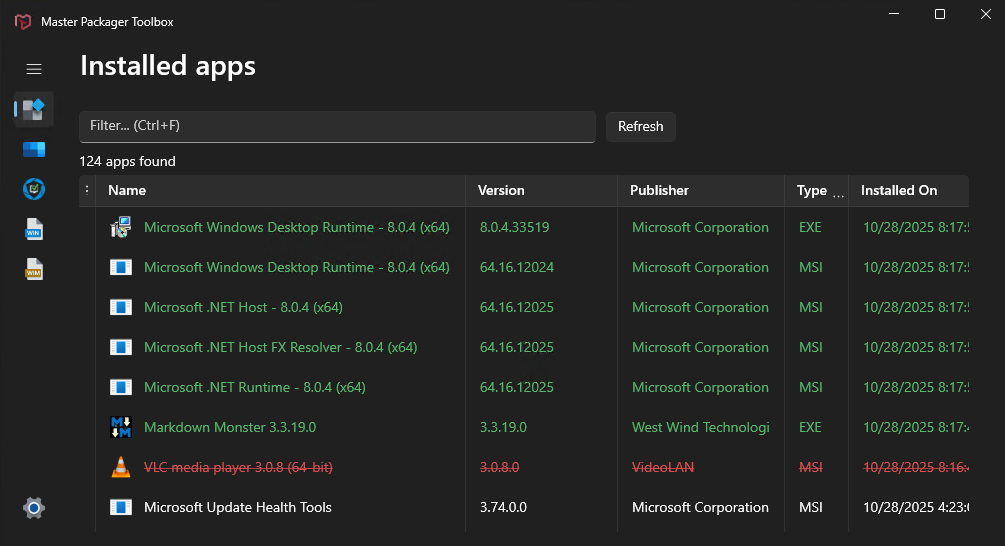Click the icon beside .NET Host FX Resolver
The image size is (1005, 546).
coord(120,347)
